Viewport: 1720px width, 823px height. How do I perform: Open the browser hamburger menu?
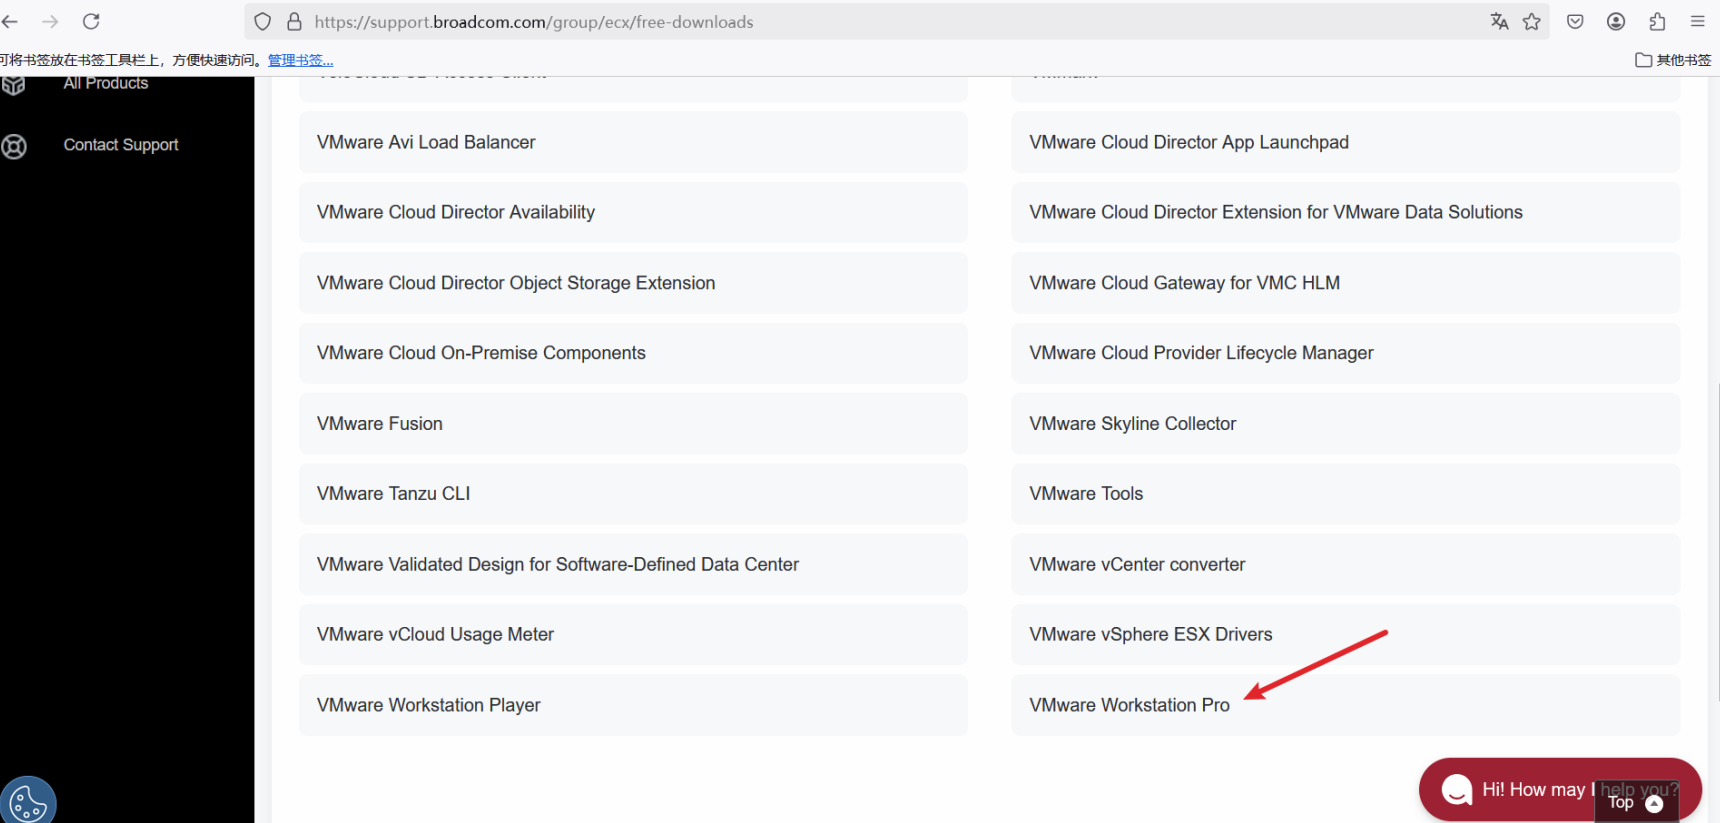point(1698,21)
